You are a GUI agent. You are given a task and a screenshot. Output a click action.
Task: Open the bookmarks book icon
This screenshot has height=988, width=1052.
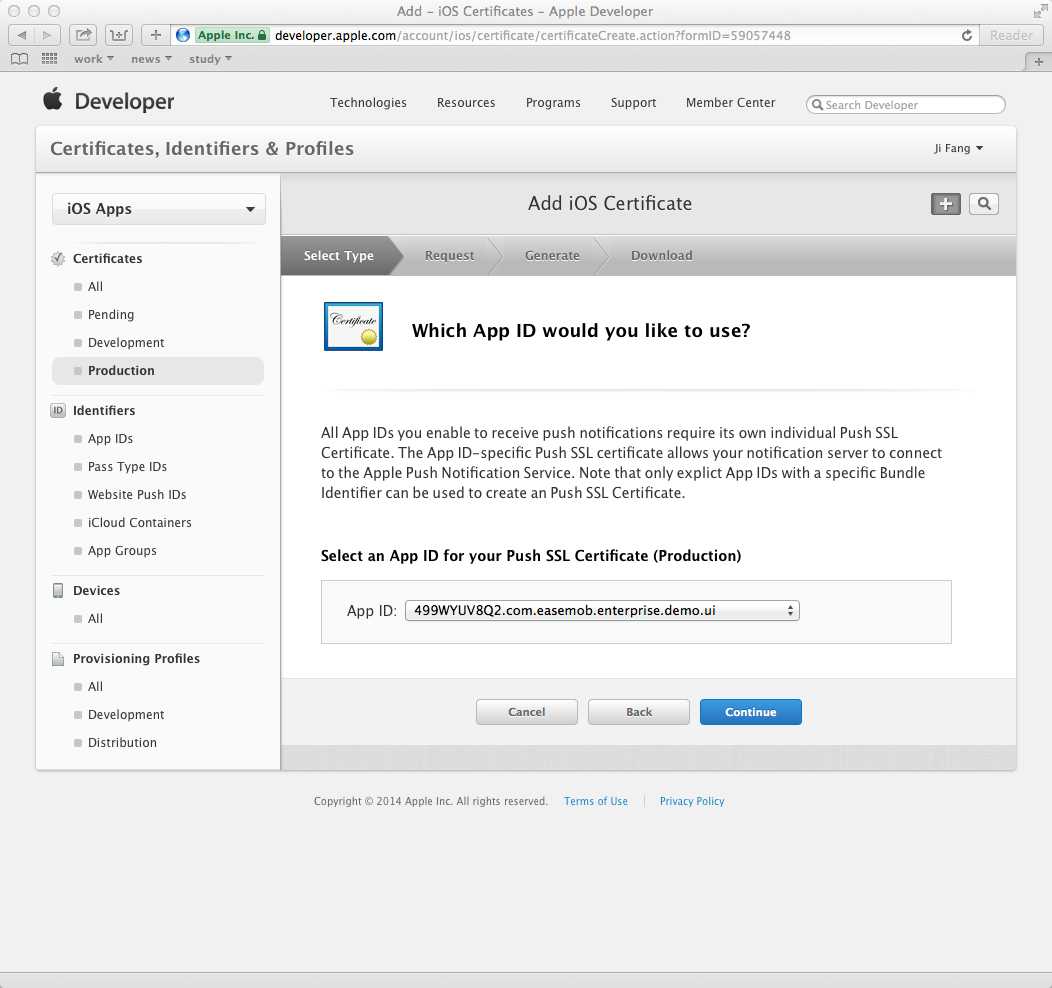coord(20,59)
